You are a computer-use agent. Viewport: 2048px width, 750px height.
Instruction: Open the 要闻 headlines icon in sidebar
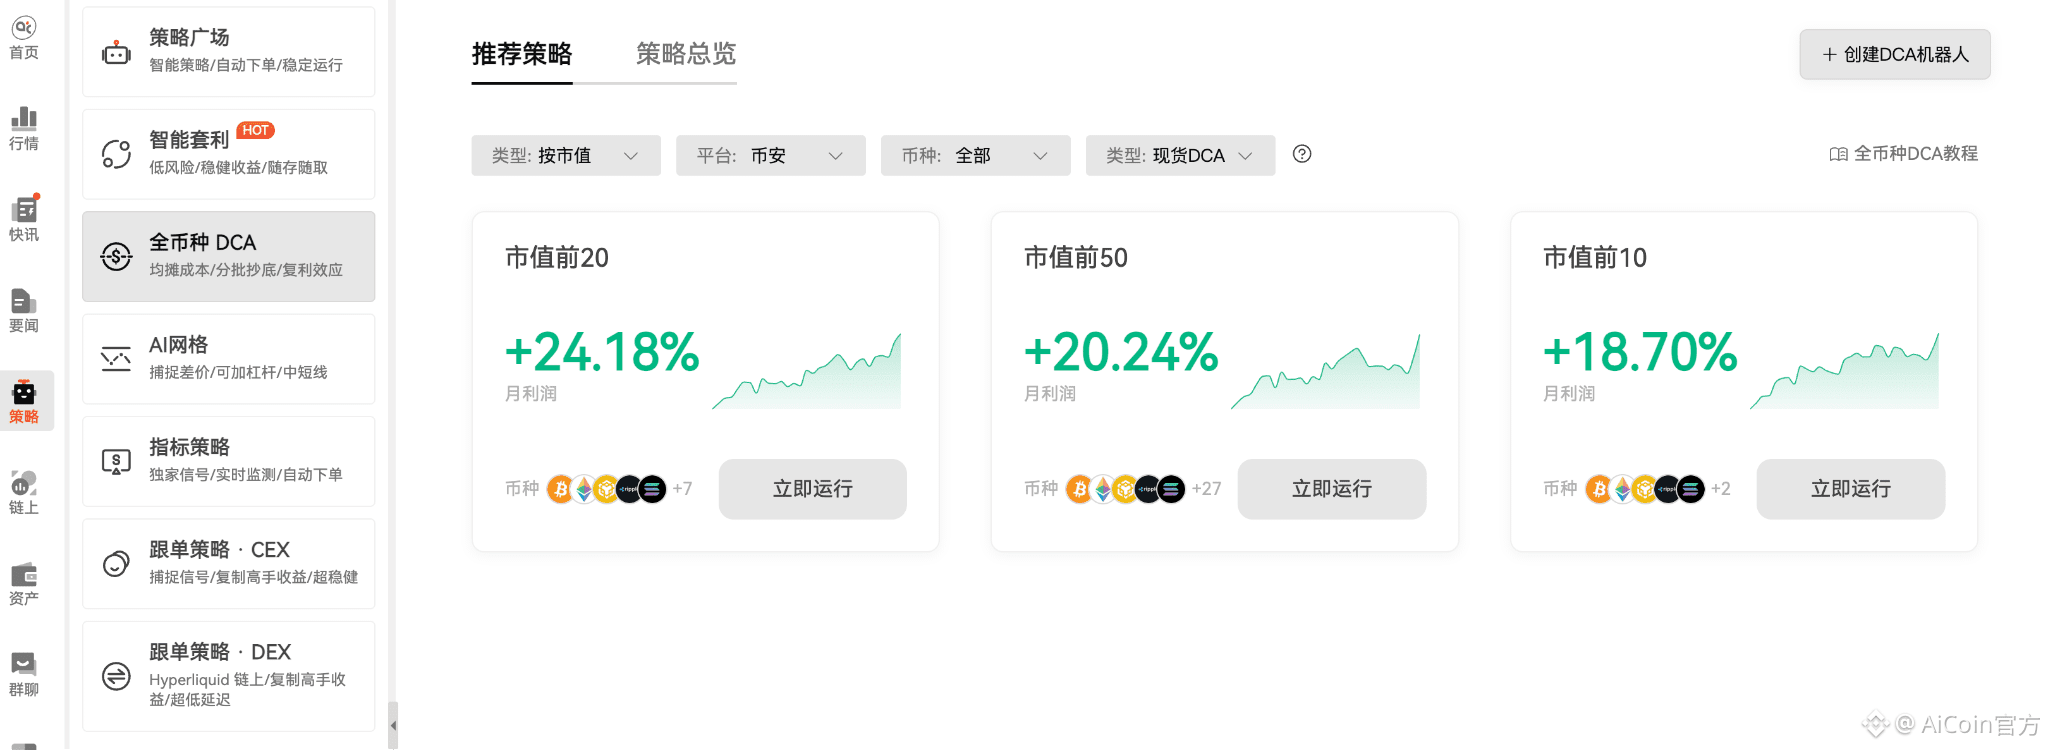tap(24, 310)
